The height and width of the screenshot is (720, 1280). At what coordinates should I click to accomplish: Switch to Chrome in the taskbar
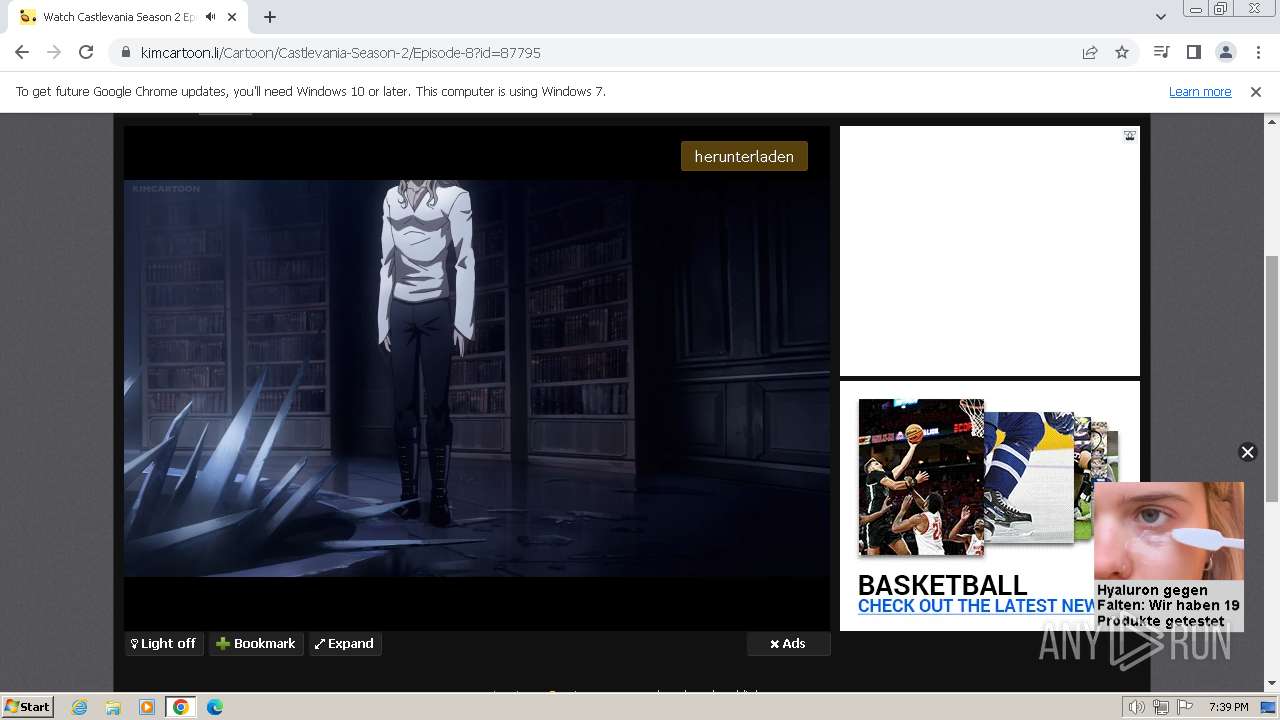180,707
